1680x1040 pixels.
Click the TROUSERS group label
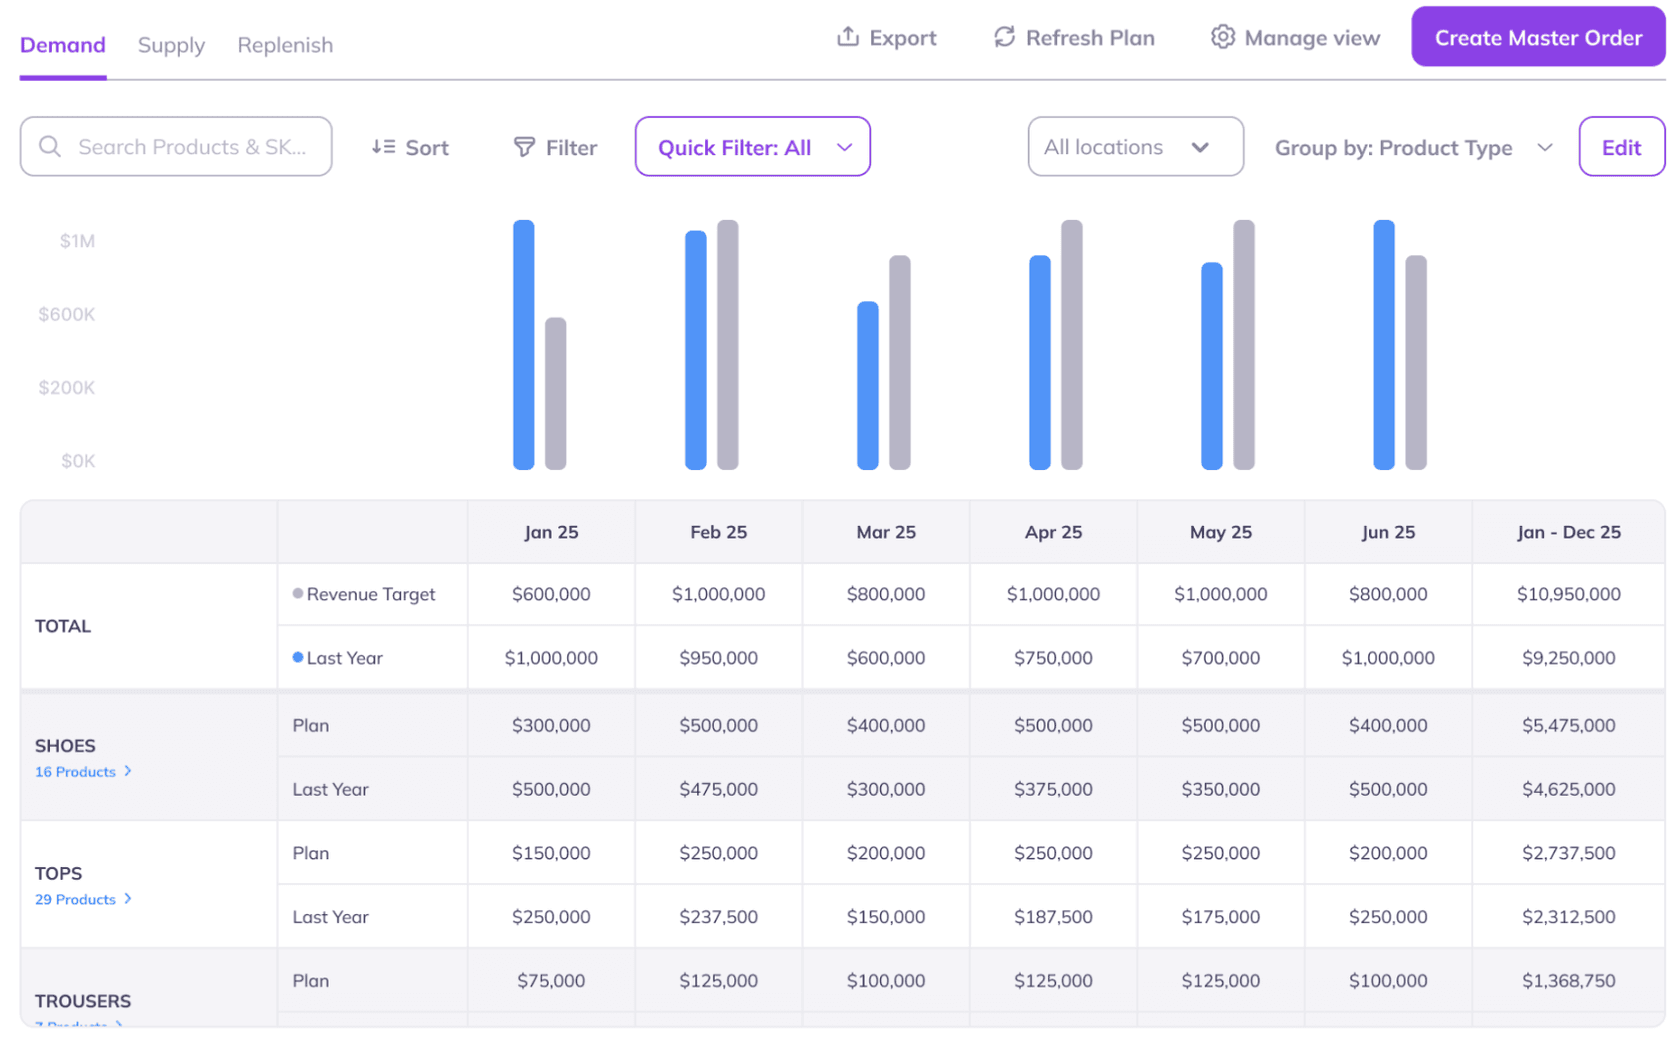[83, 1001]
